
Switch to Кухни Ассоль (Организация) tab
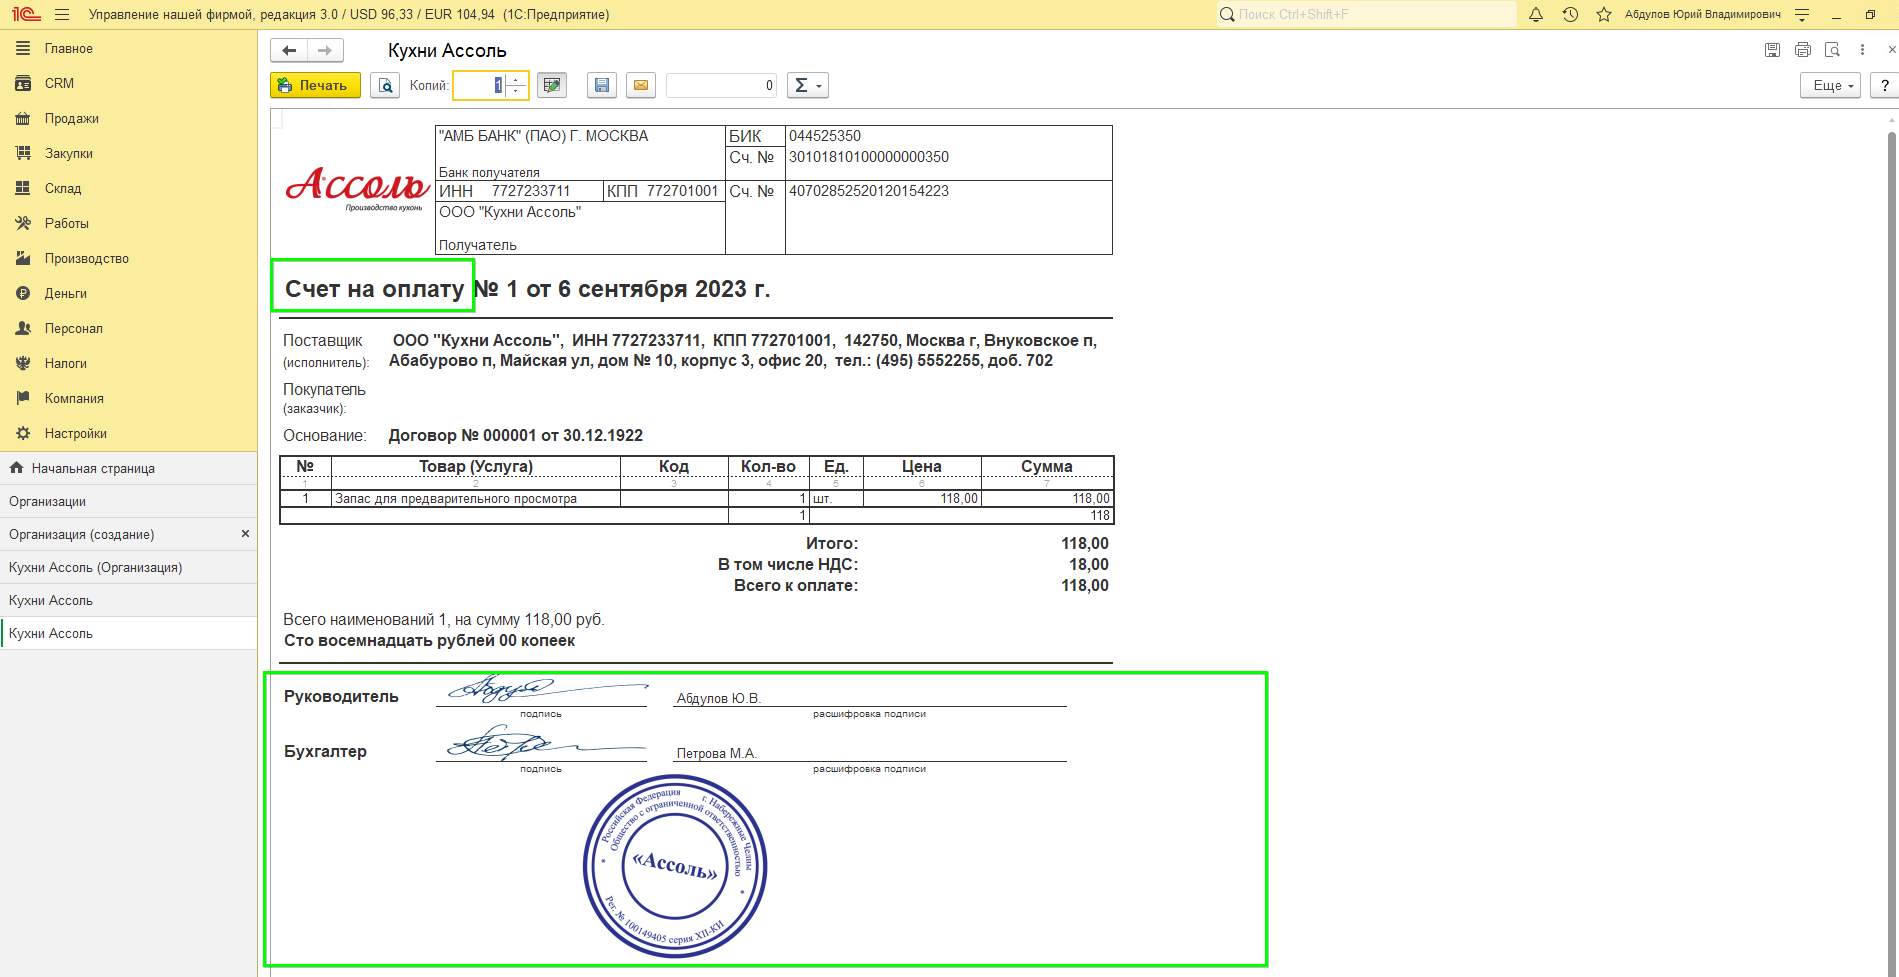pos(128,567)
